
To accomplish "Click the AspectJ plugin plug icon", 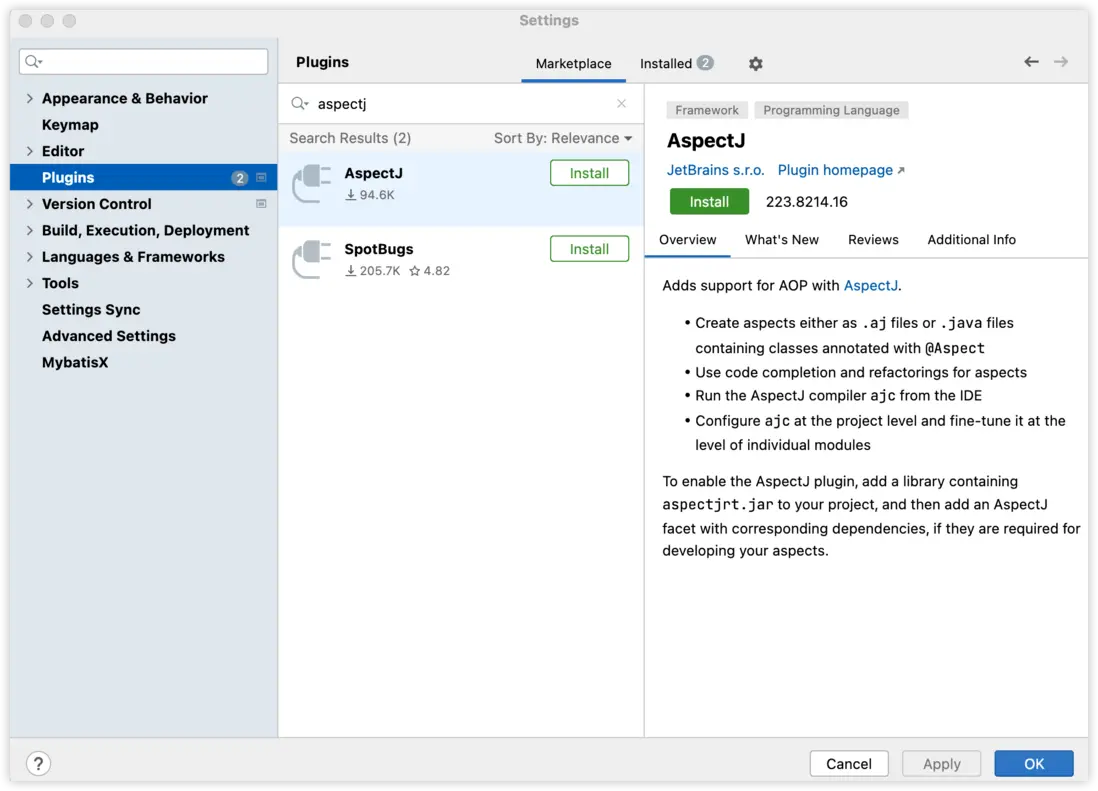I will pos(312,183).
